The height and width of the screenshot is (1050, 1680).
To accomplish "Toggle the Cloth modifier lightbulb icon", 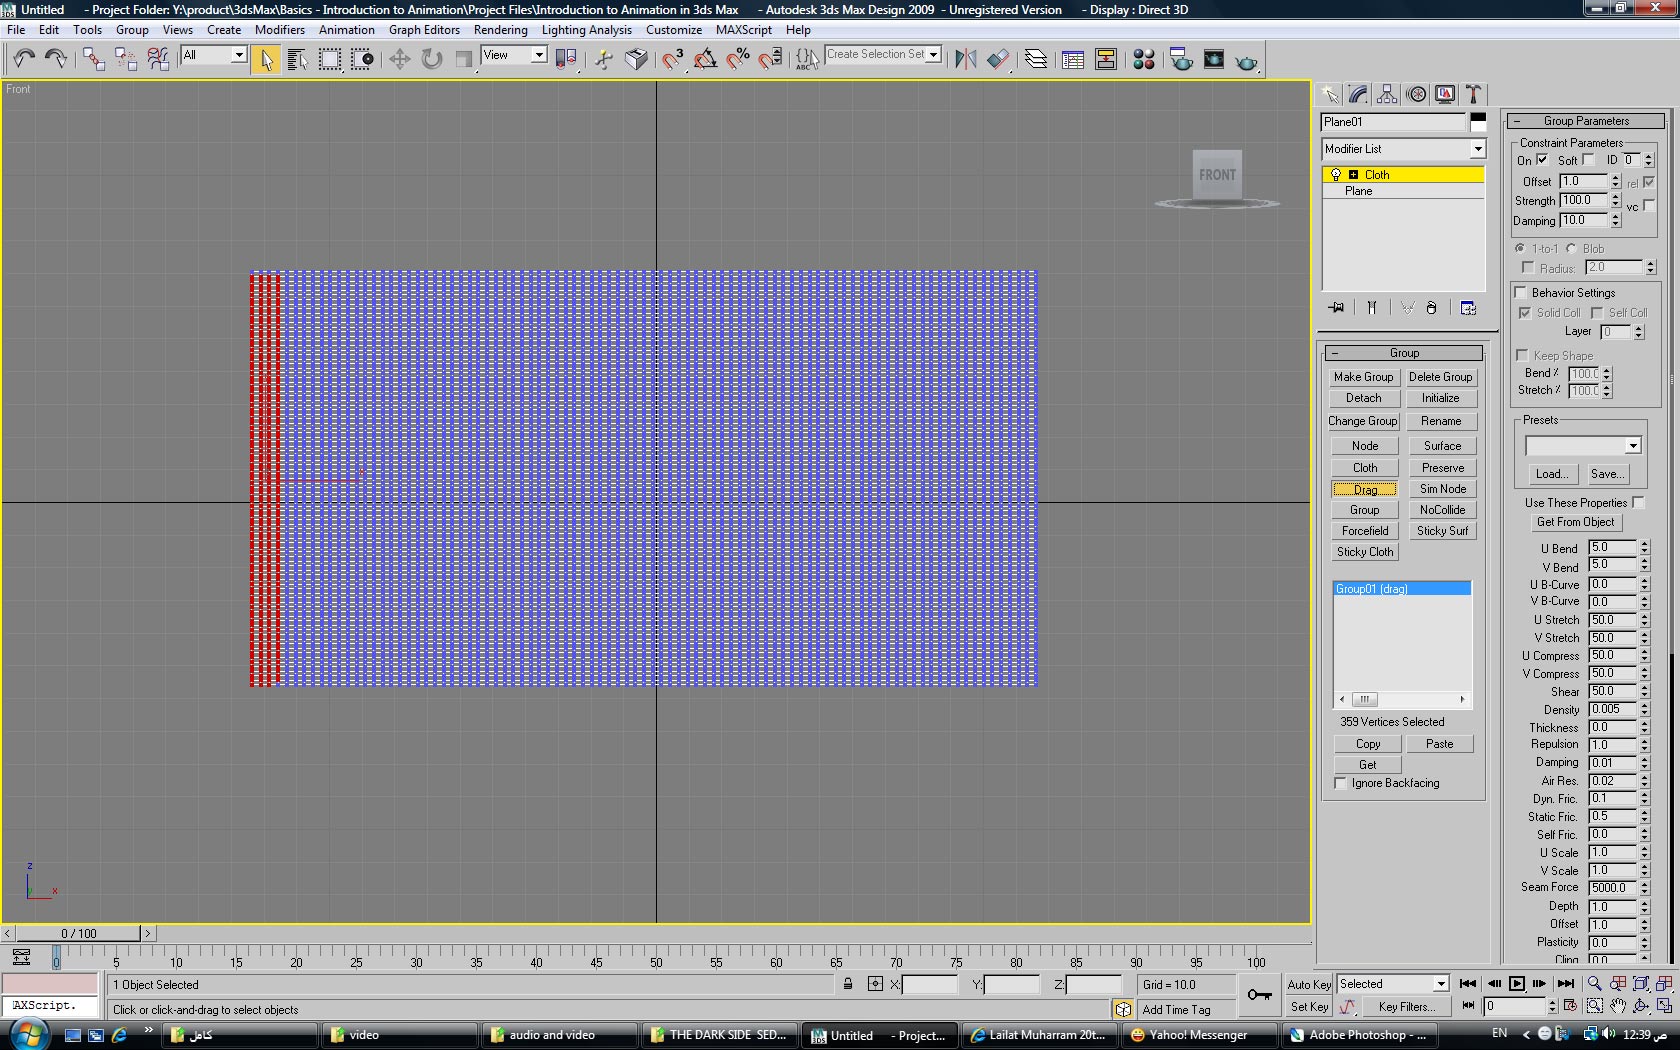I will 1335,174.
